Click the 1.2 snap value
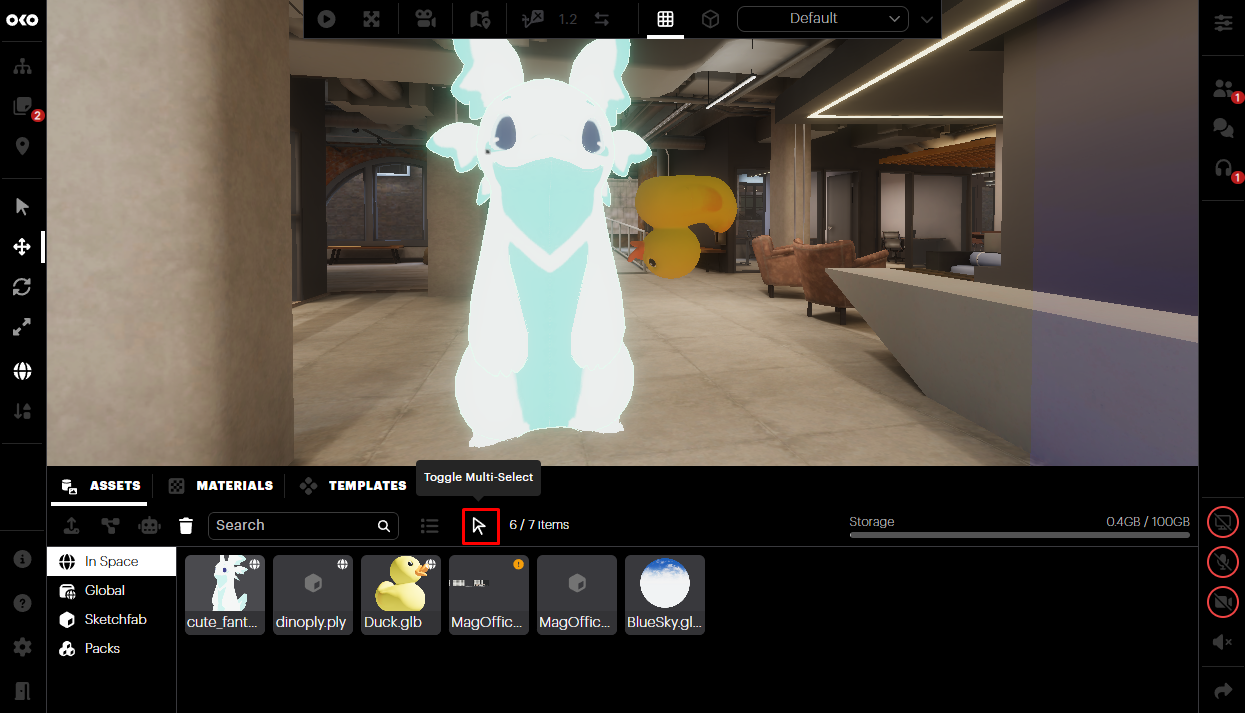The image size is (1245, 713). (x=568, y=19)
